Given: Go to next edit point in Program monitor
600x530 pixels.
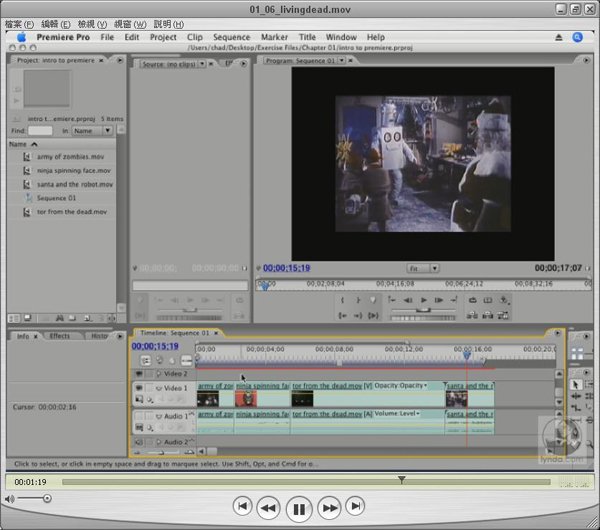Looking at the screenshot, I should click(454, 300).
